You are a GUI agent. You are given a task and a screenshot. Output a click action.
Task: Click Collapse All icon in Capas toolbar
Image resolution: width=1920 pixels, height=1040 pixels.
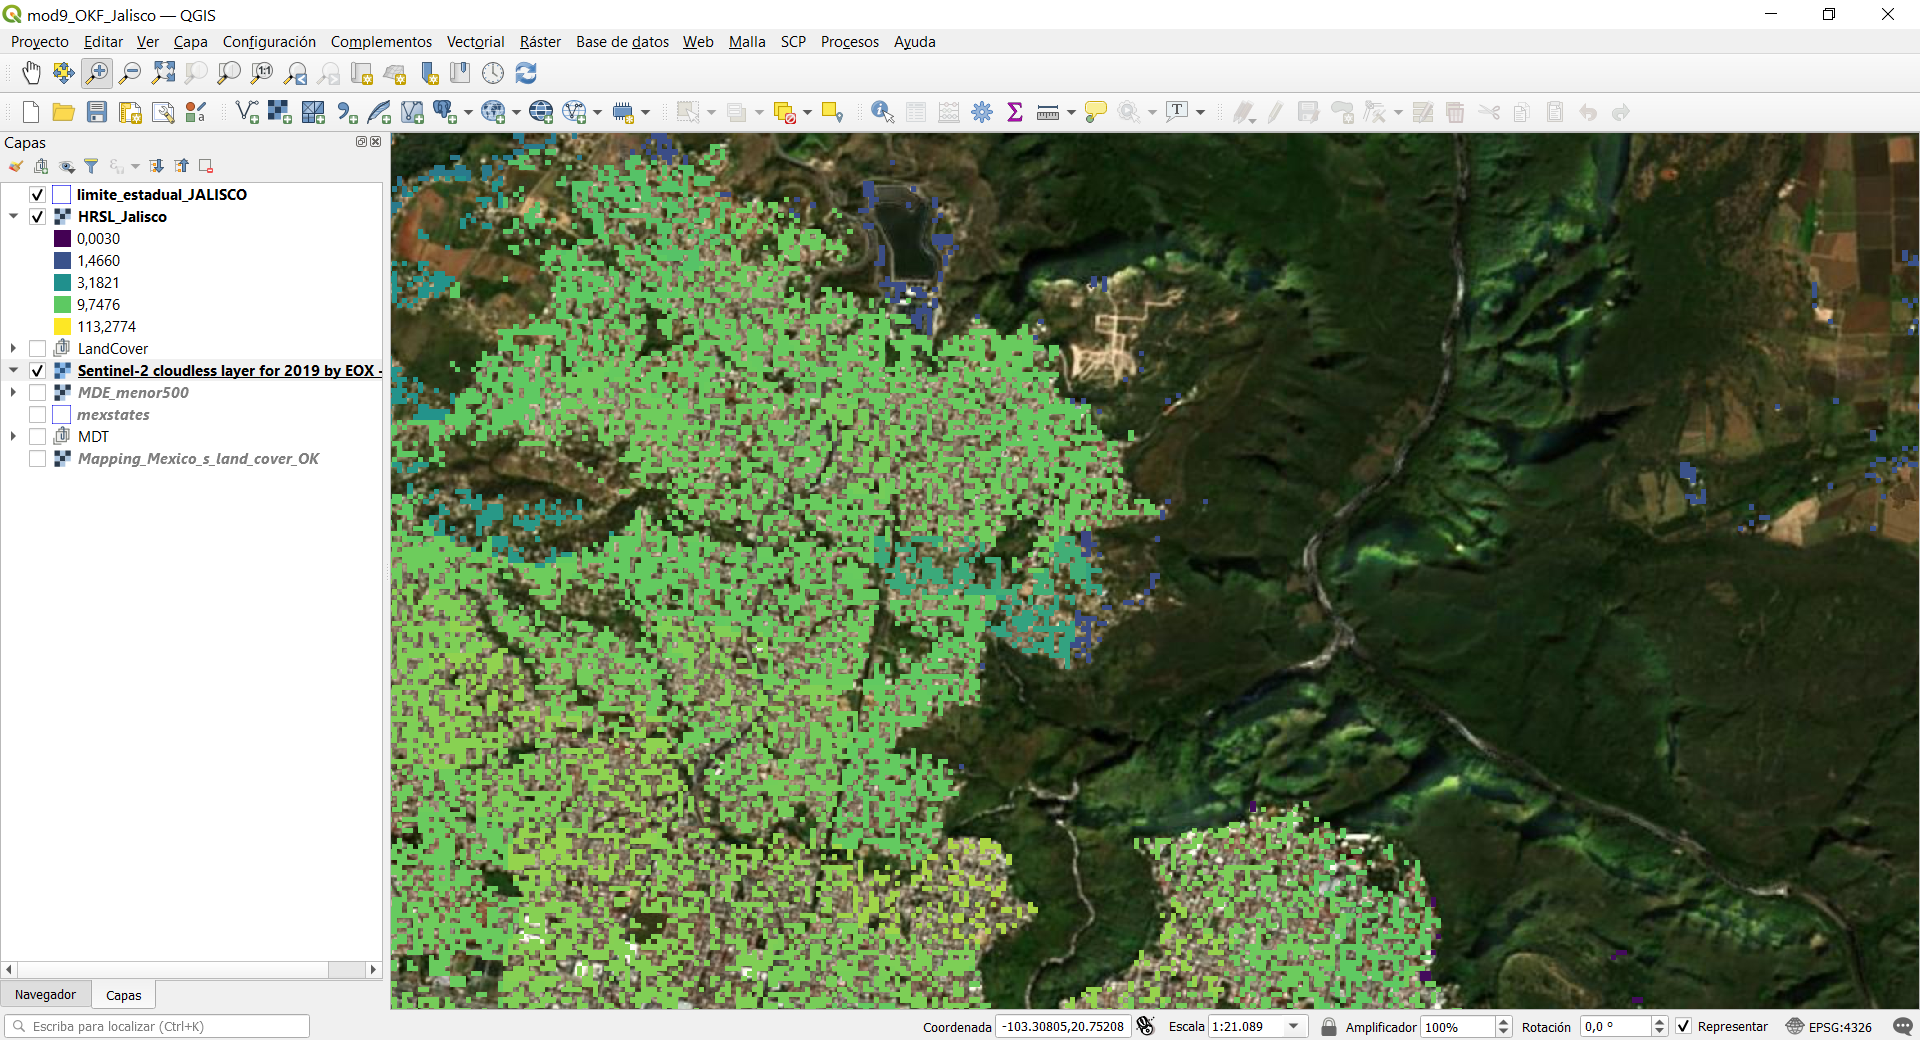point(181,166)
